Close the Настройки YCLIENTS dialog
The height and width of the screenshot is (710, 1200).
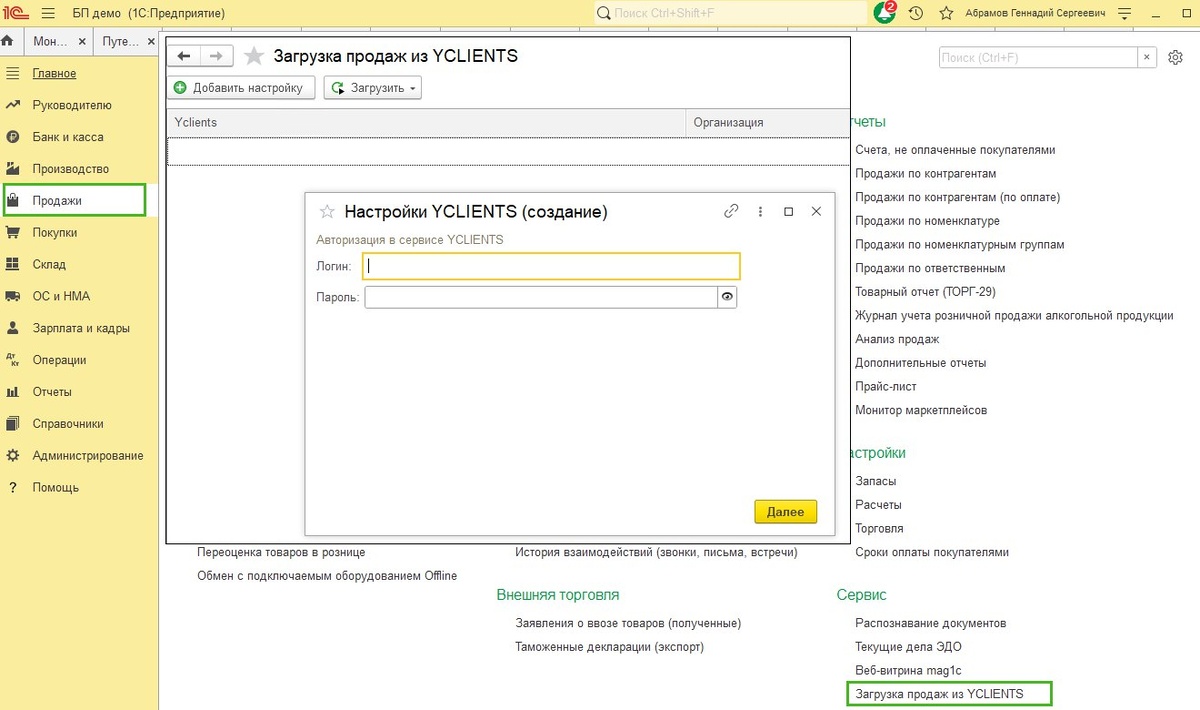click(816, 212)
